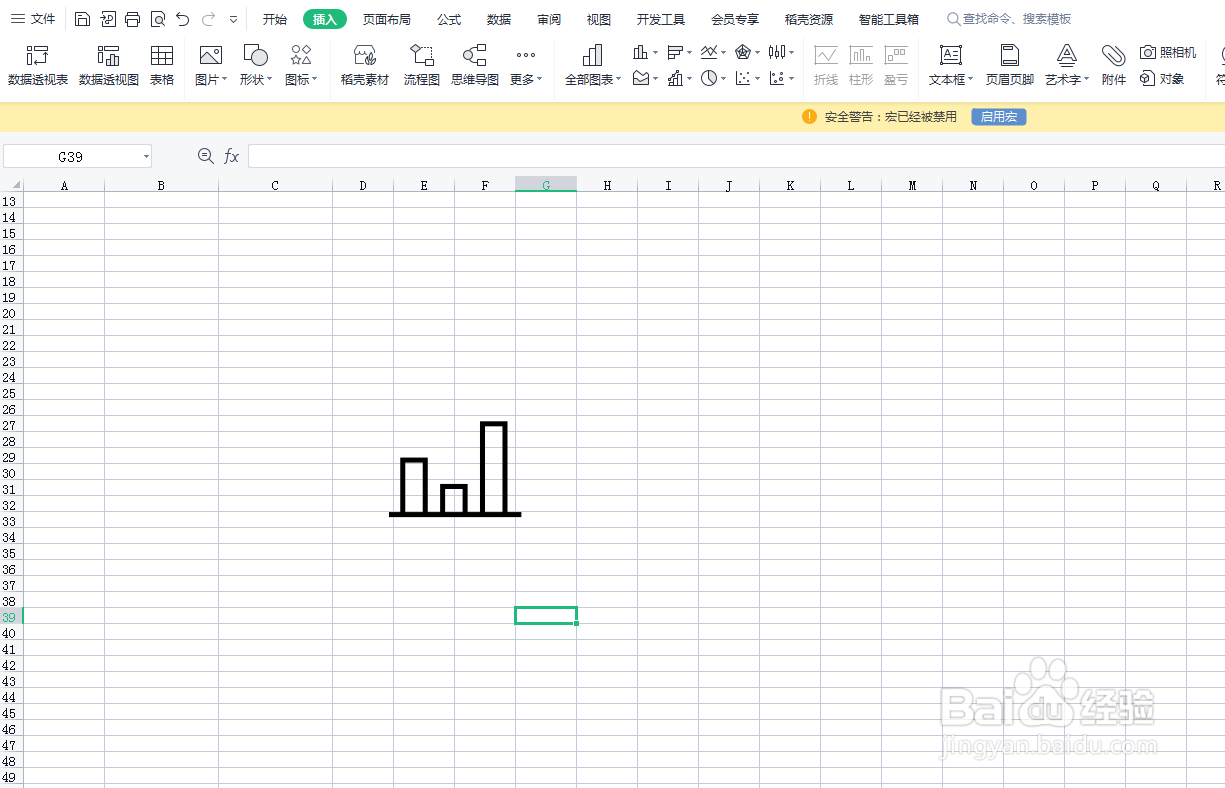Select the 插入 tab
Image resolution: width=1225 pixels, height=788 pixels.
click(325, 19)
